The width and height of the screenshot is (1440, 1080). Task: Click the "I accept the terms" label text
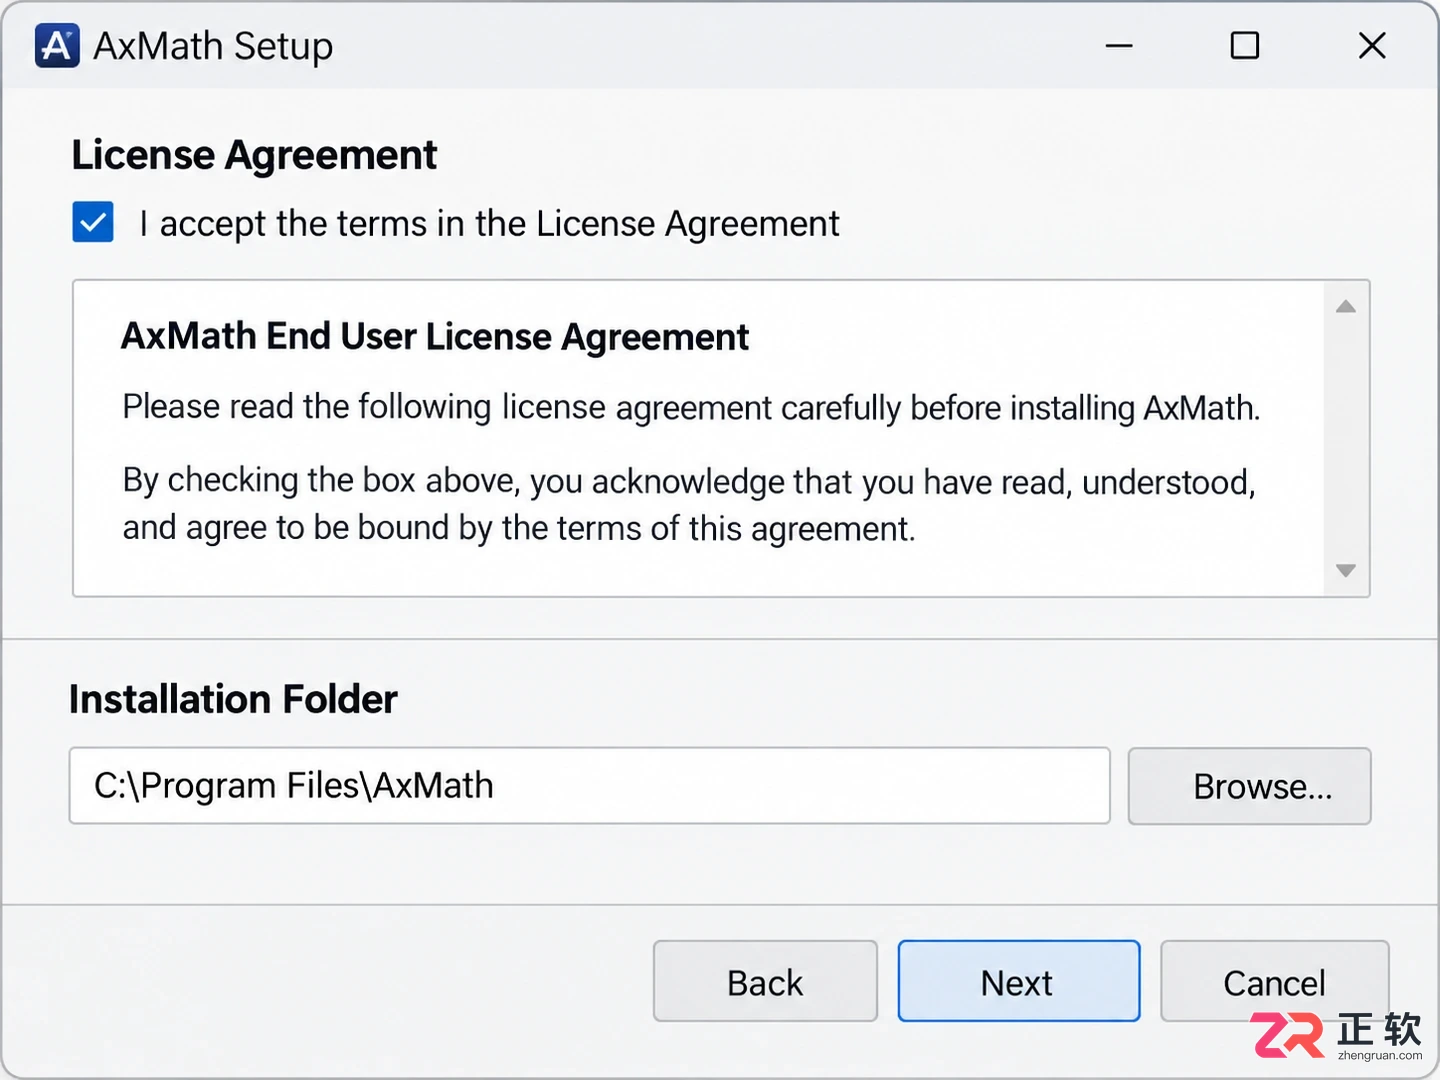489,224
